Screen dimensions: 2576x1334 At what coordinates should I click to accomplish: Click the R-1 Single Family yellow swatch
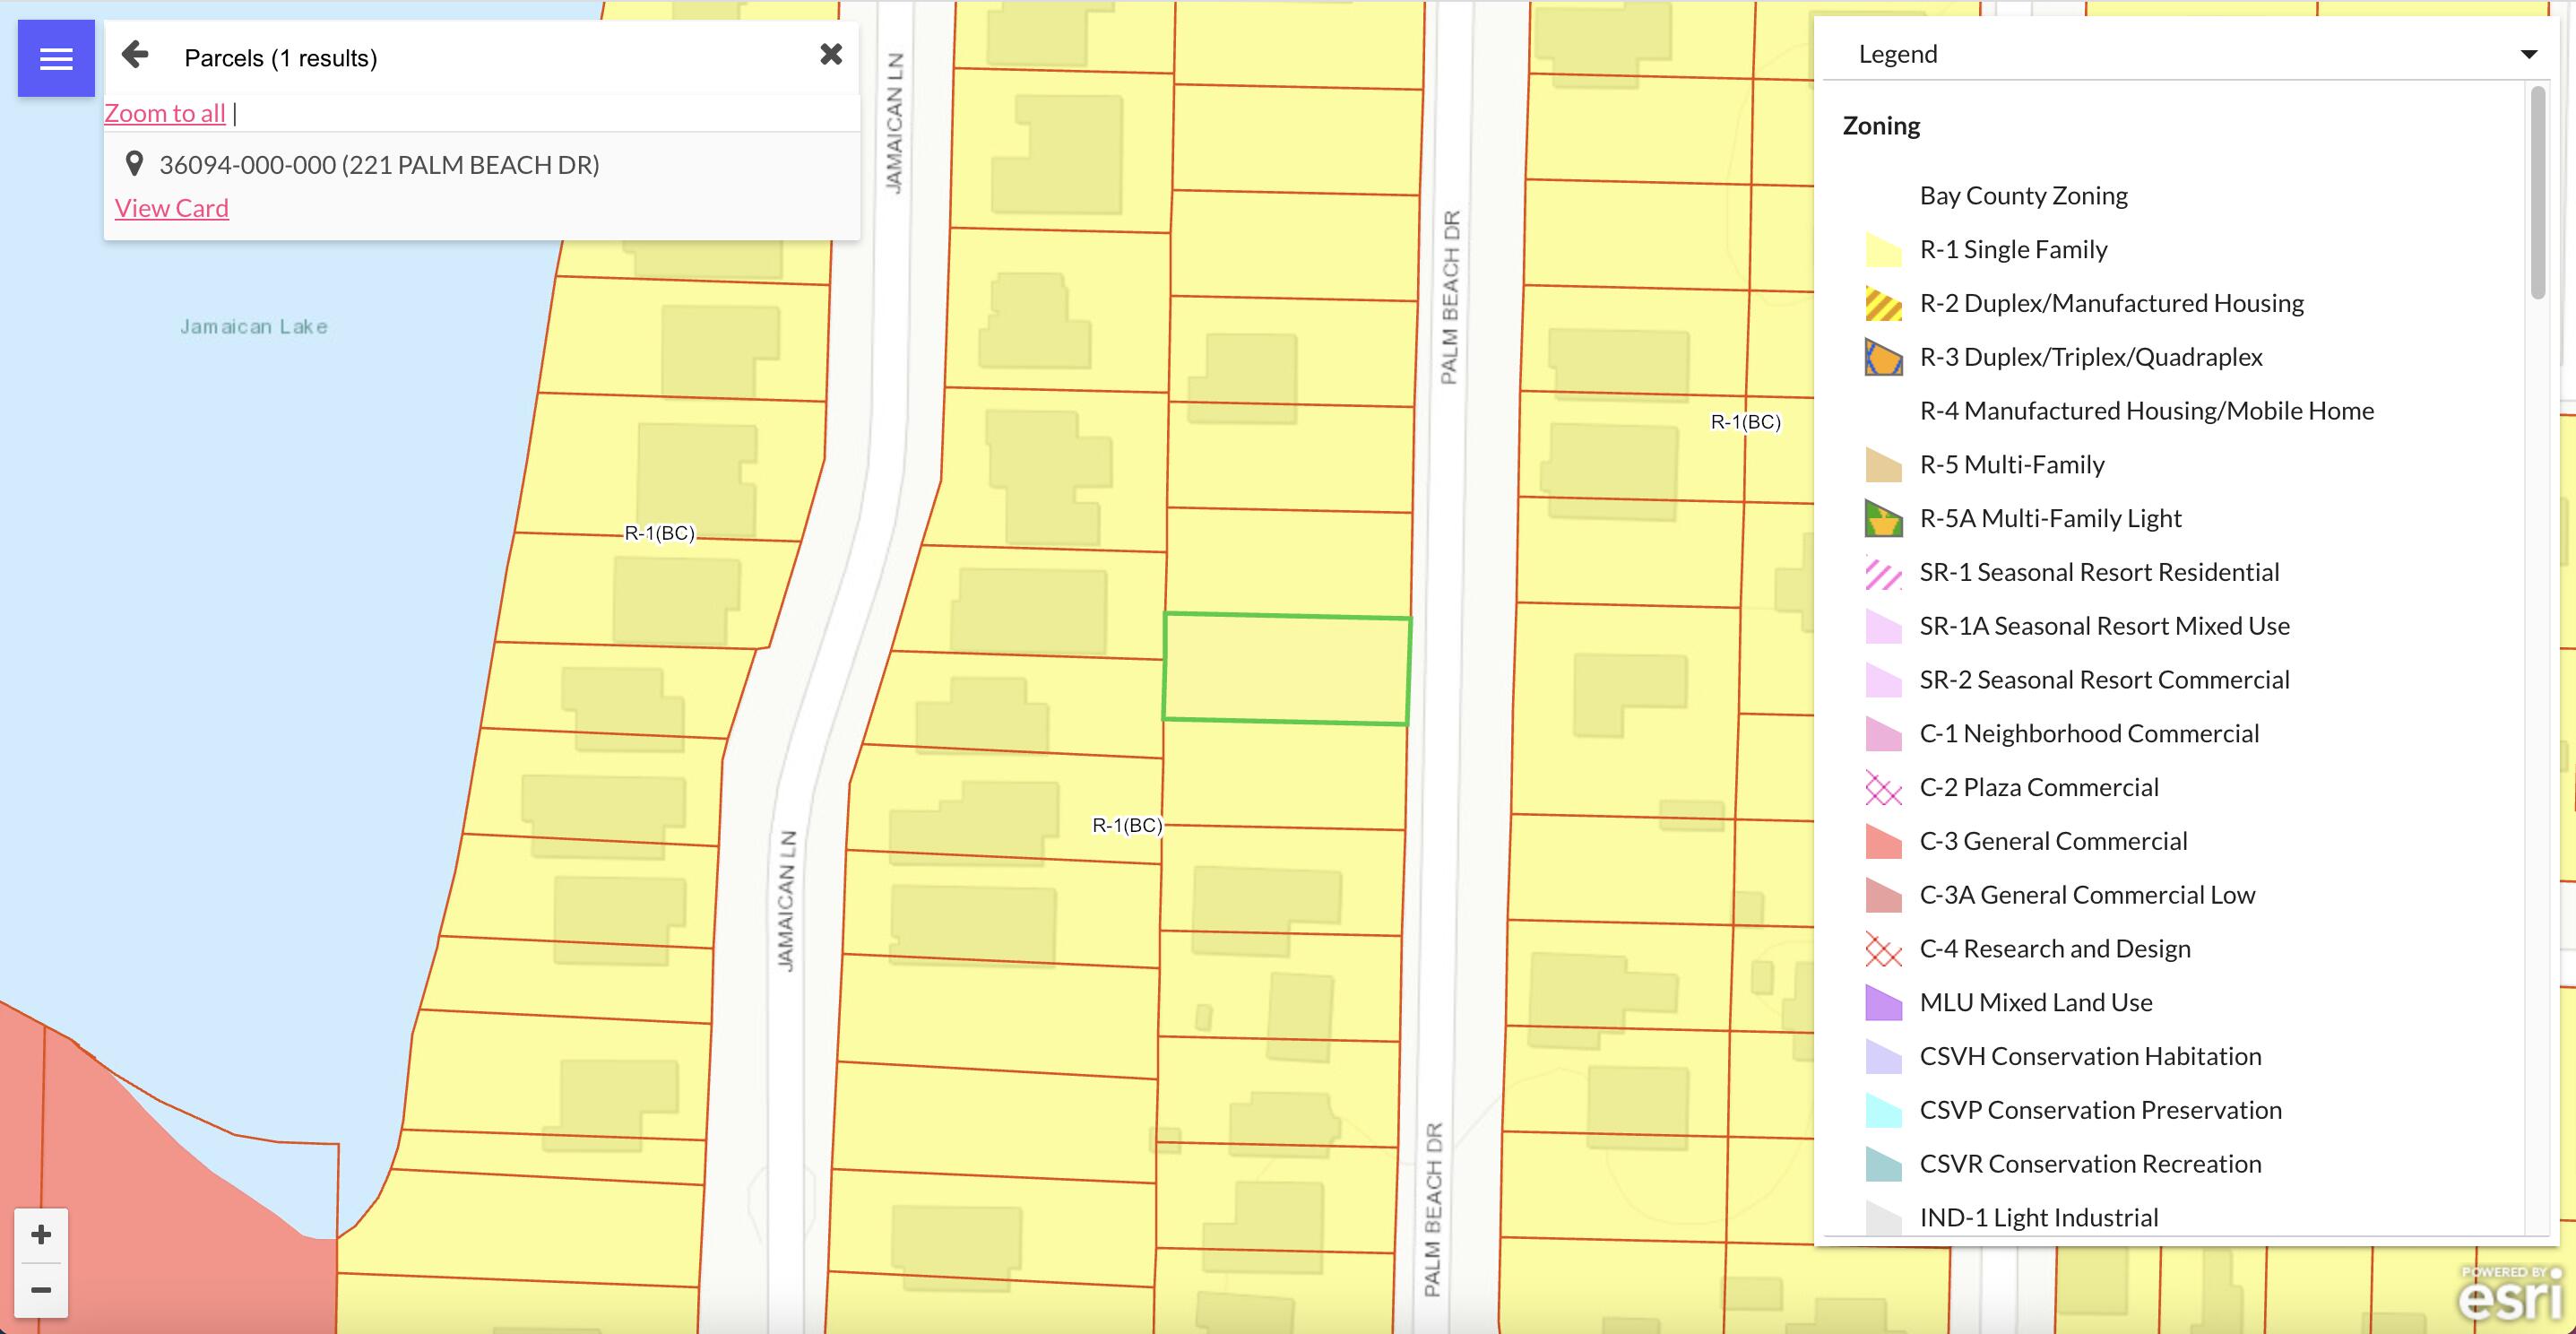(x=1883, y=250)
